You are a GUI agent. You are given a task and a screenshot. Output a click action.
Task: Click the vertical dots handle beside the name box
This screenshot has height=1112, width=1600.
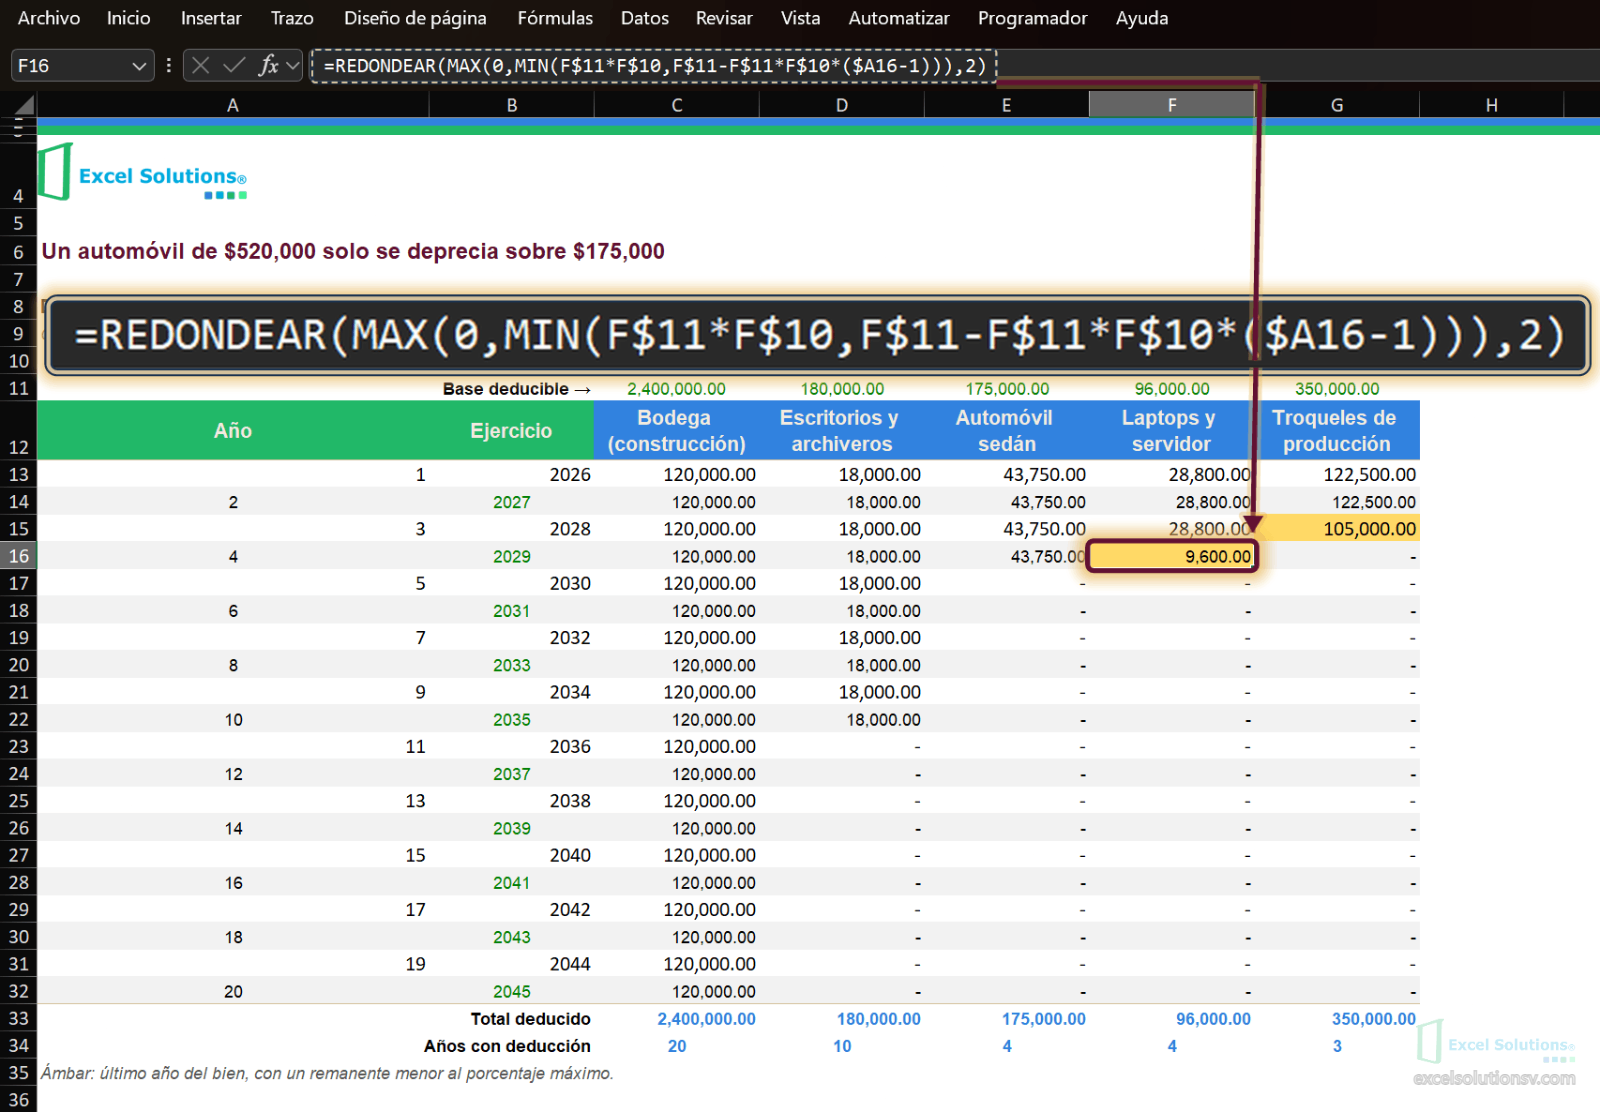[x=168, y=66]
